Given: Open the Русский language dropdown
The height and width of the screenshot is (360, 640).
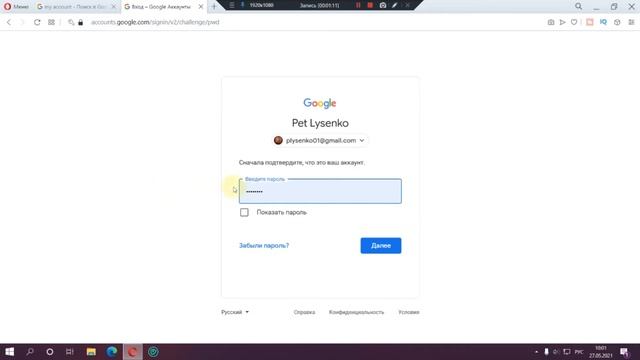Looking at the screenshot, I should point(235,312).
